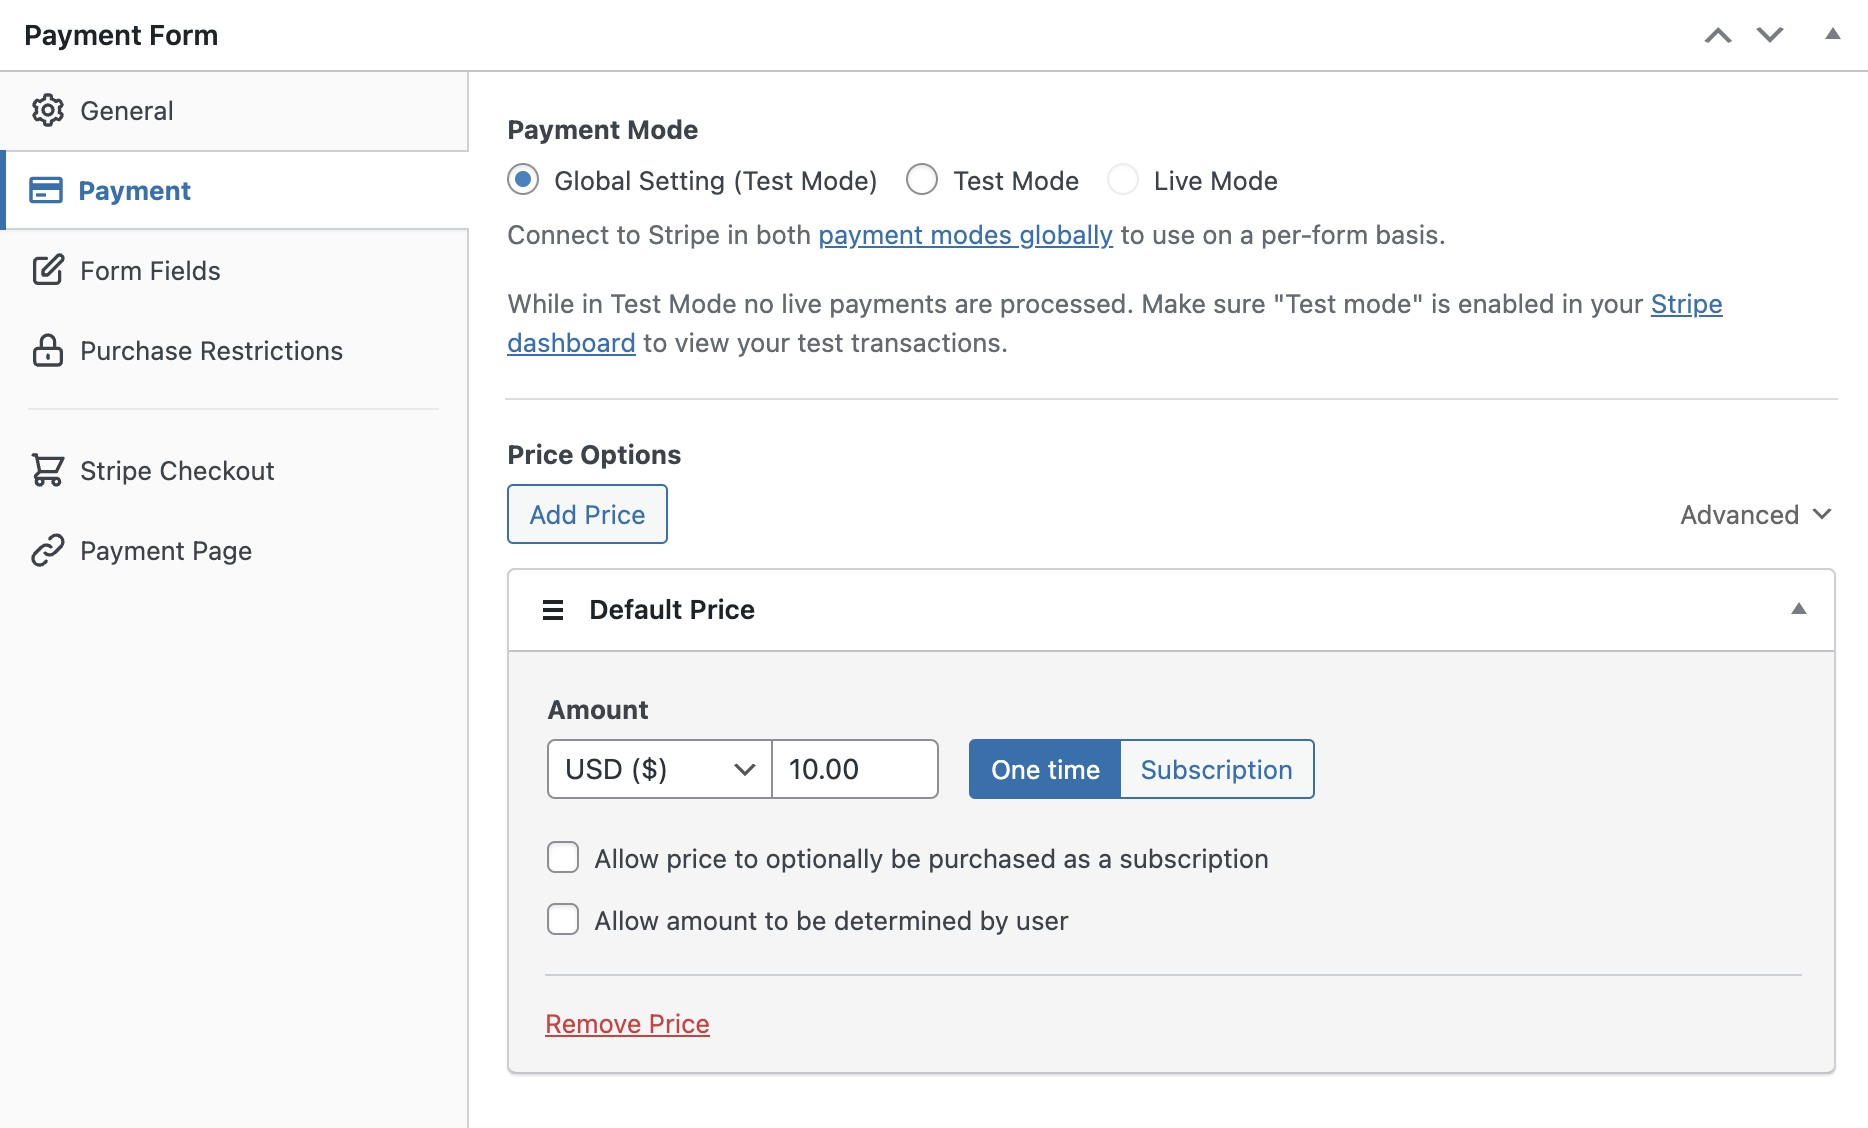Viewport: 1868px width, 1128px height.
Task: Check allow amount determined by user
Action: pyautogui.click(x=563, y=919)
